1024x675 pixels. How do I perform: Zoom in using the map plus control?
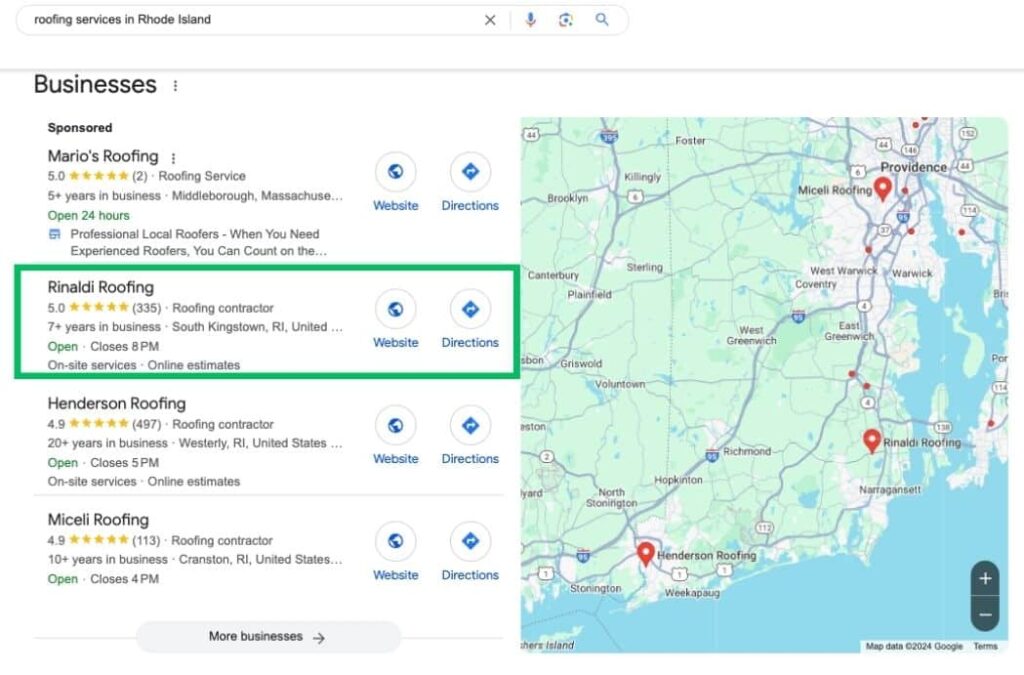tap(984, 579)
